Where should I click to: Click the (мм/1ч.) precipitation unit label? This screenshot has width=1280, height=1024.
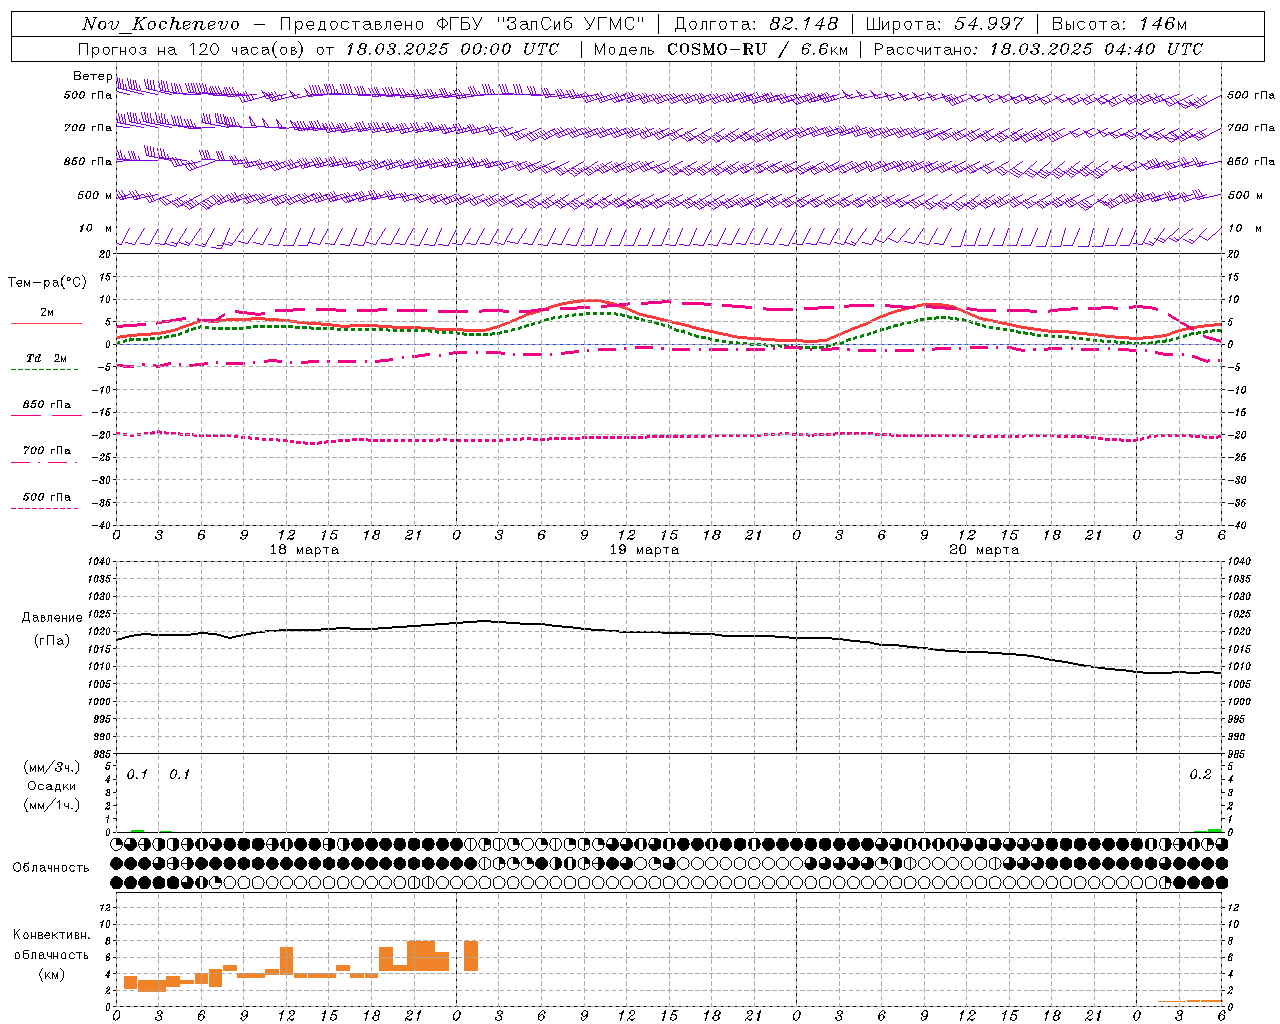[x=52, y=805]
